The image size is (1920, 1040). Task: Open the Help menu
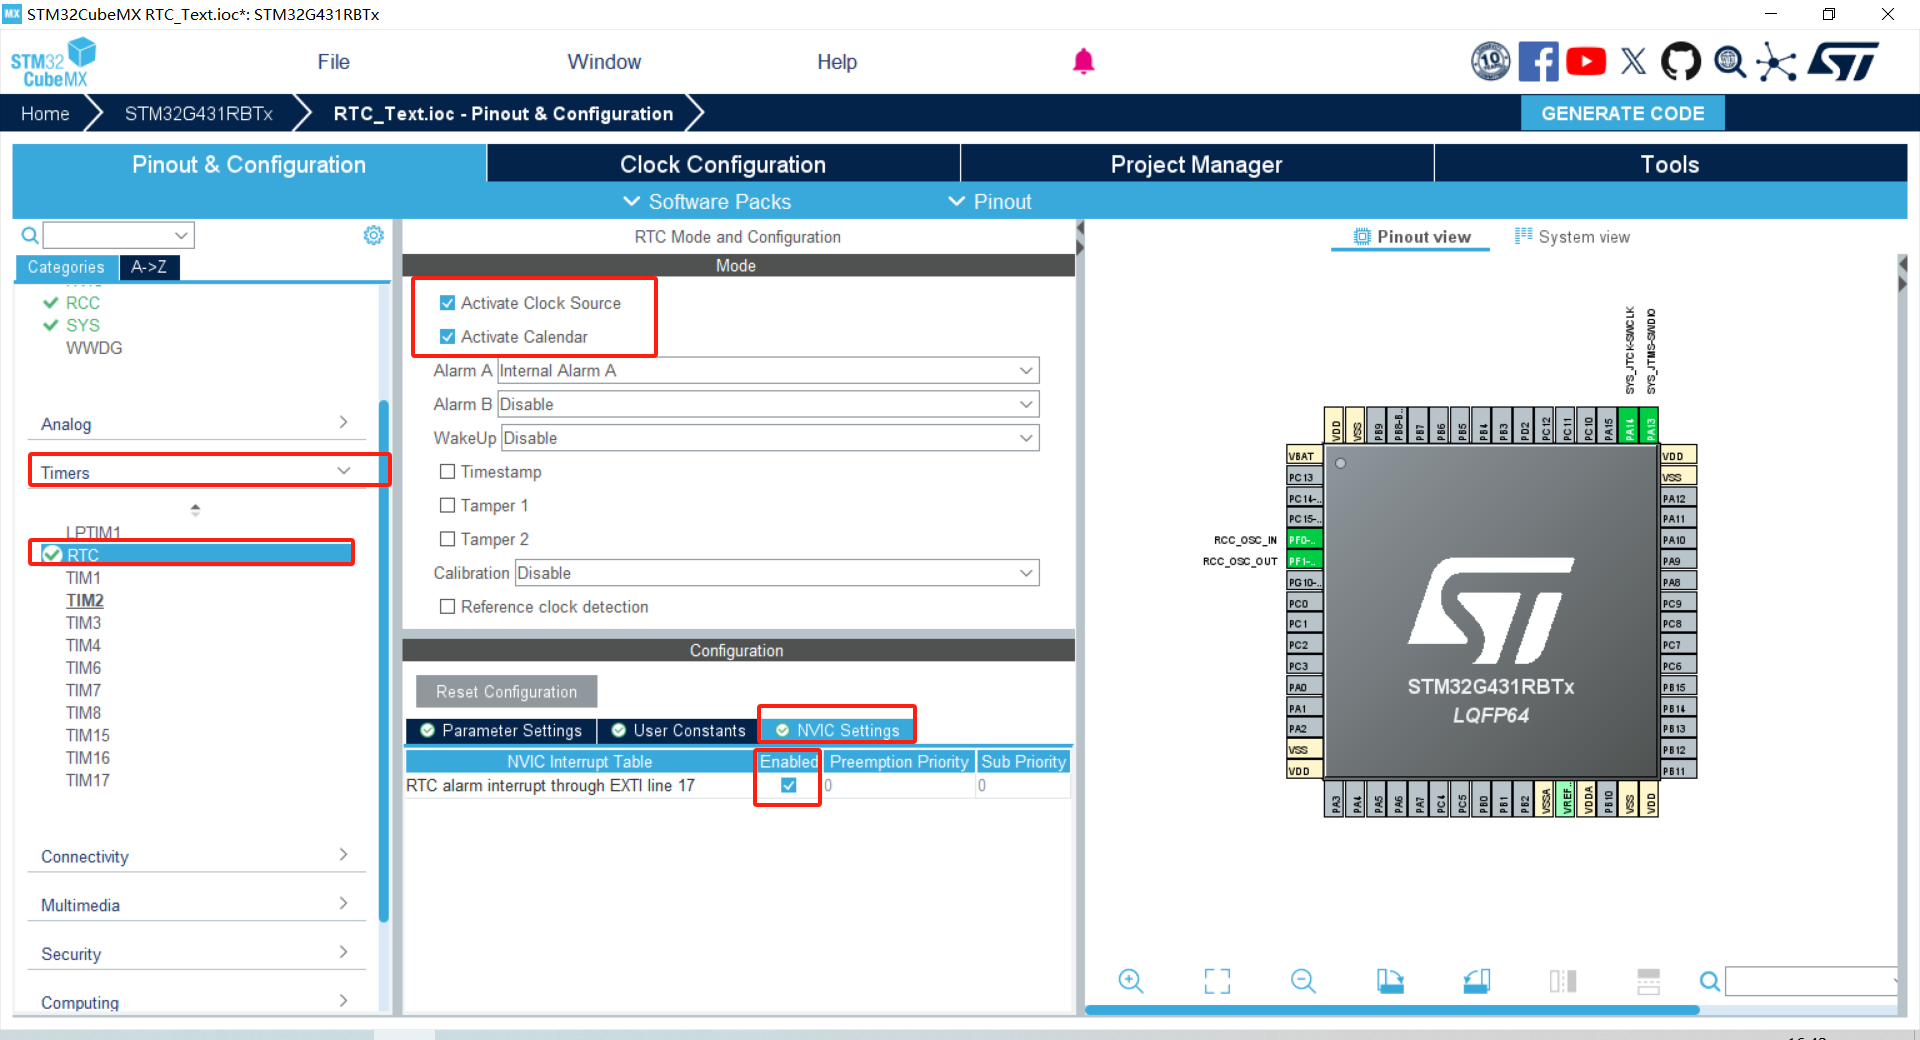point(837,62)
